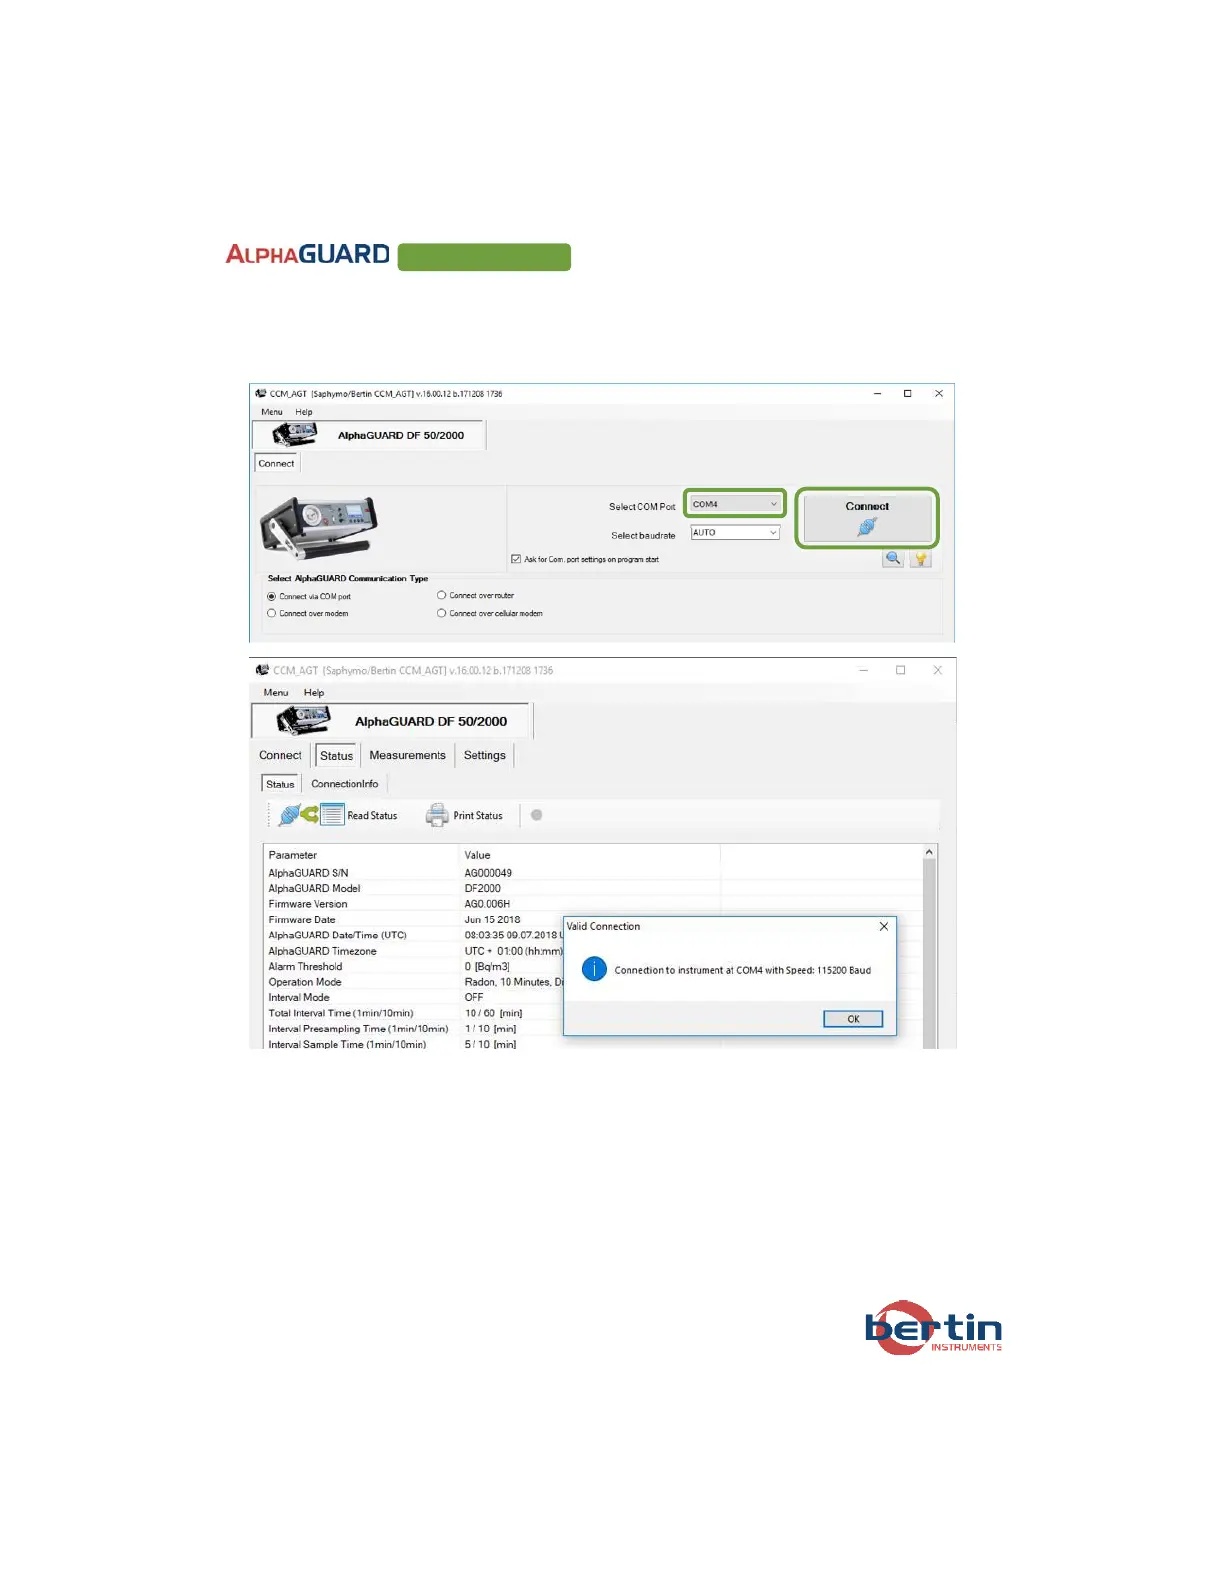1224x1584 pixels.
Task: Click OK in the Valid Connection dialog
Action: coord(853,1019)
